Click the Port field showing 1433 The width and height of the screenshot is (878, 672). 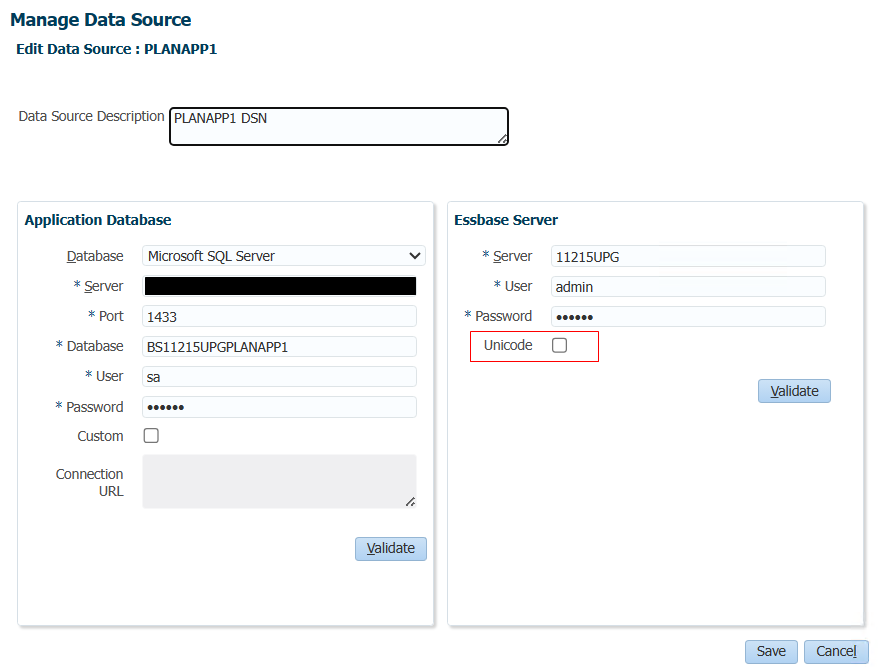click(x=279, y=316)
